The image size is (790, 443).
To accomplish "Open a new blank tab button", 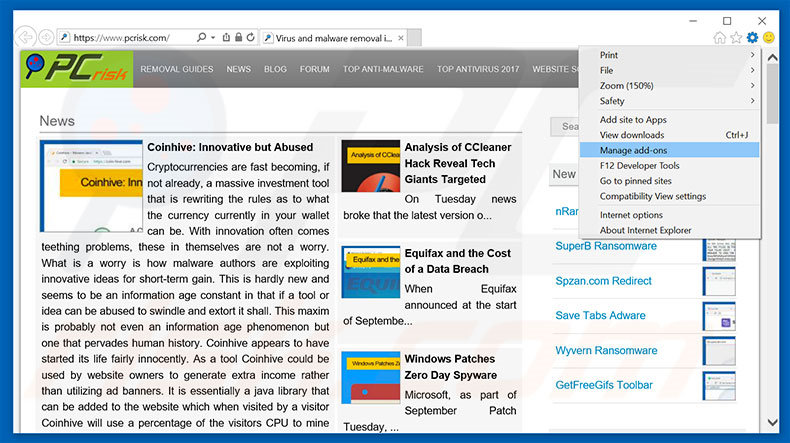I will pos(415,38).
